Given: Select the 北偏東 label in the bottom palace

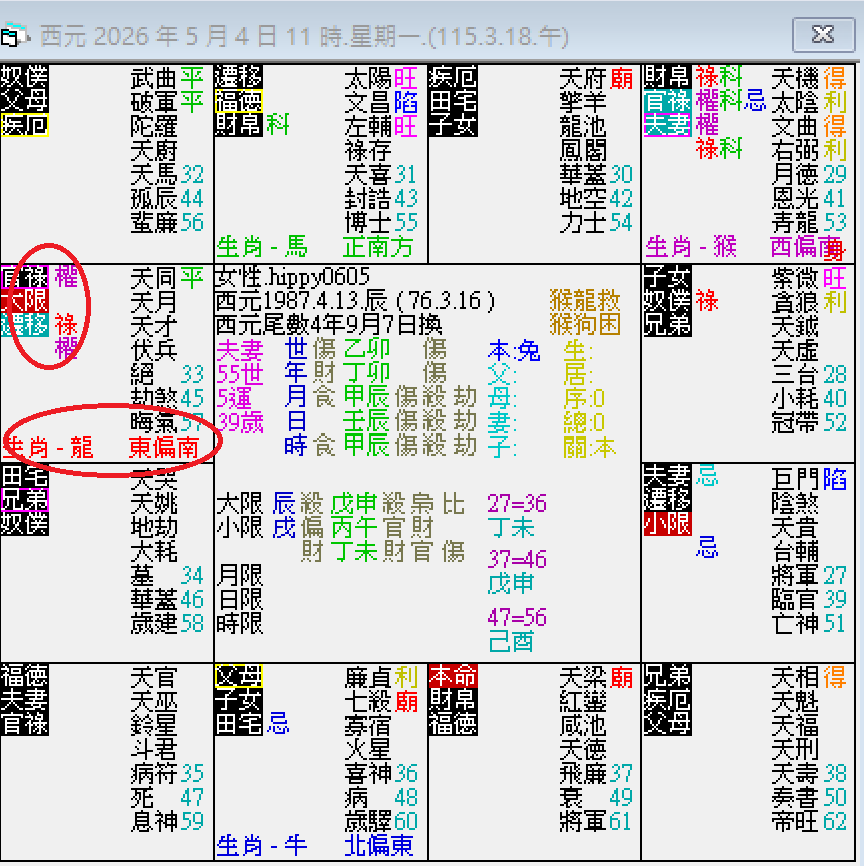Looking at the screenshot, I should click(x=380, y=844).
